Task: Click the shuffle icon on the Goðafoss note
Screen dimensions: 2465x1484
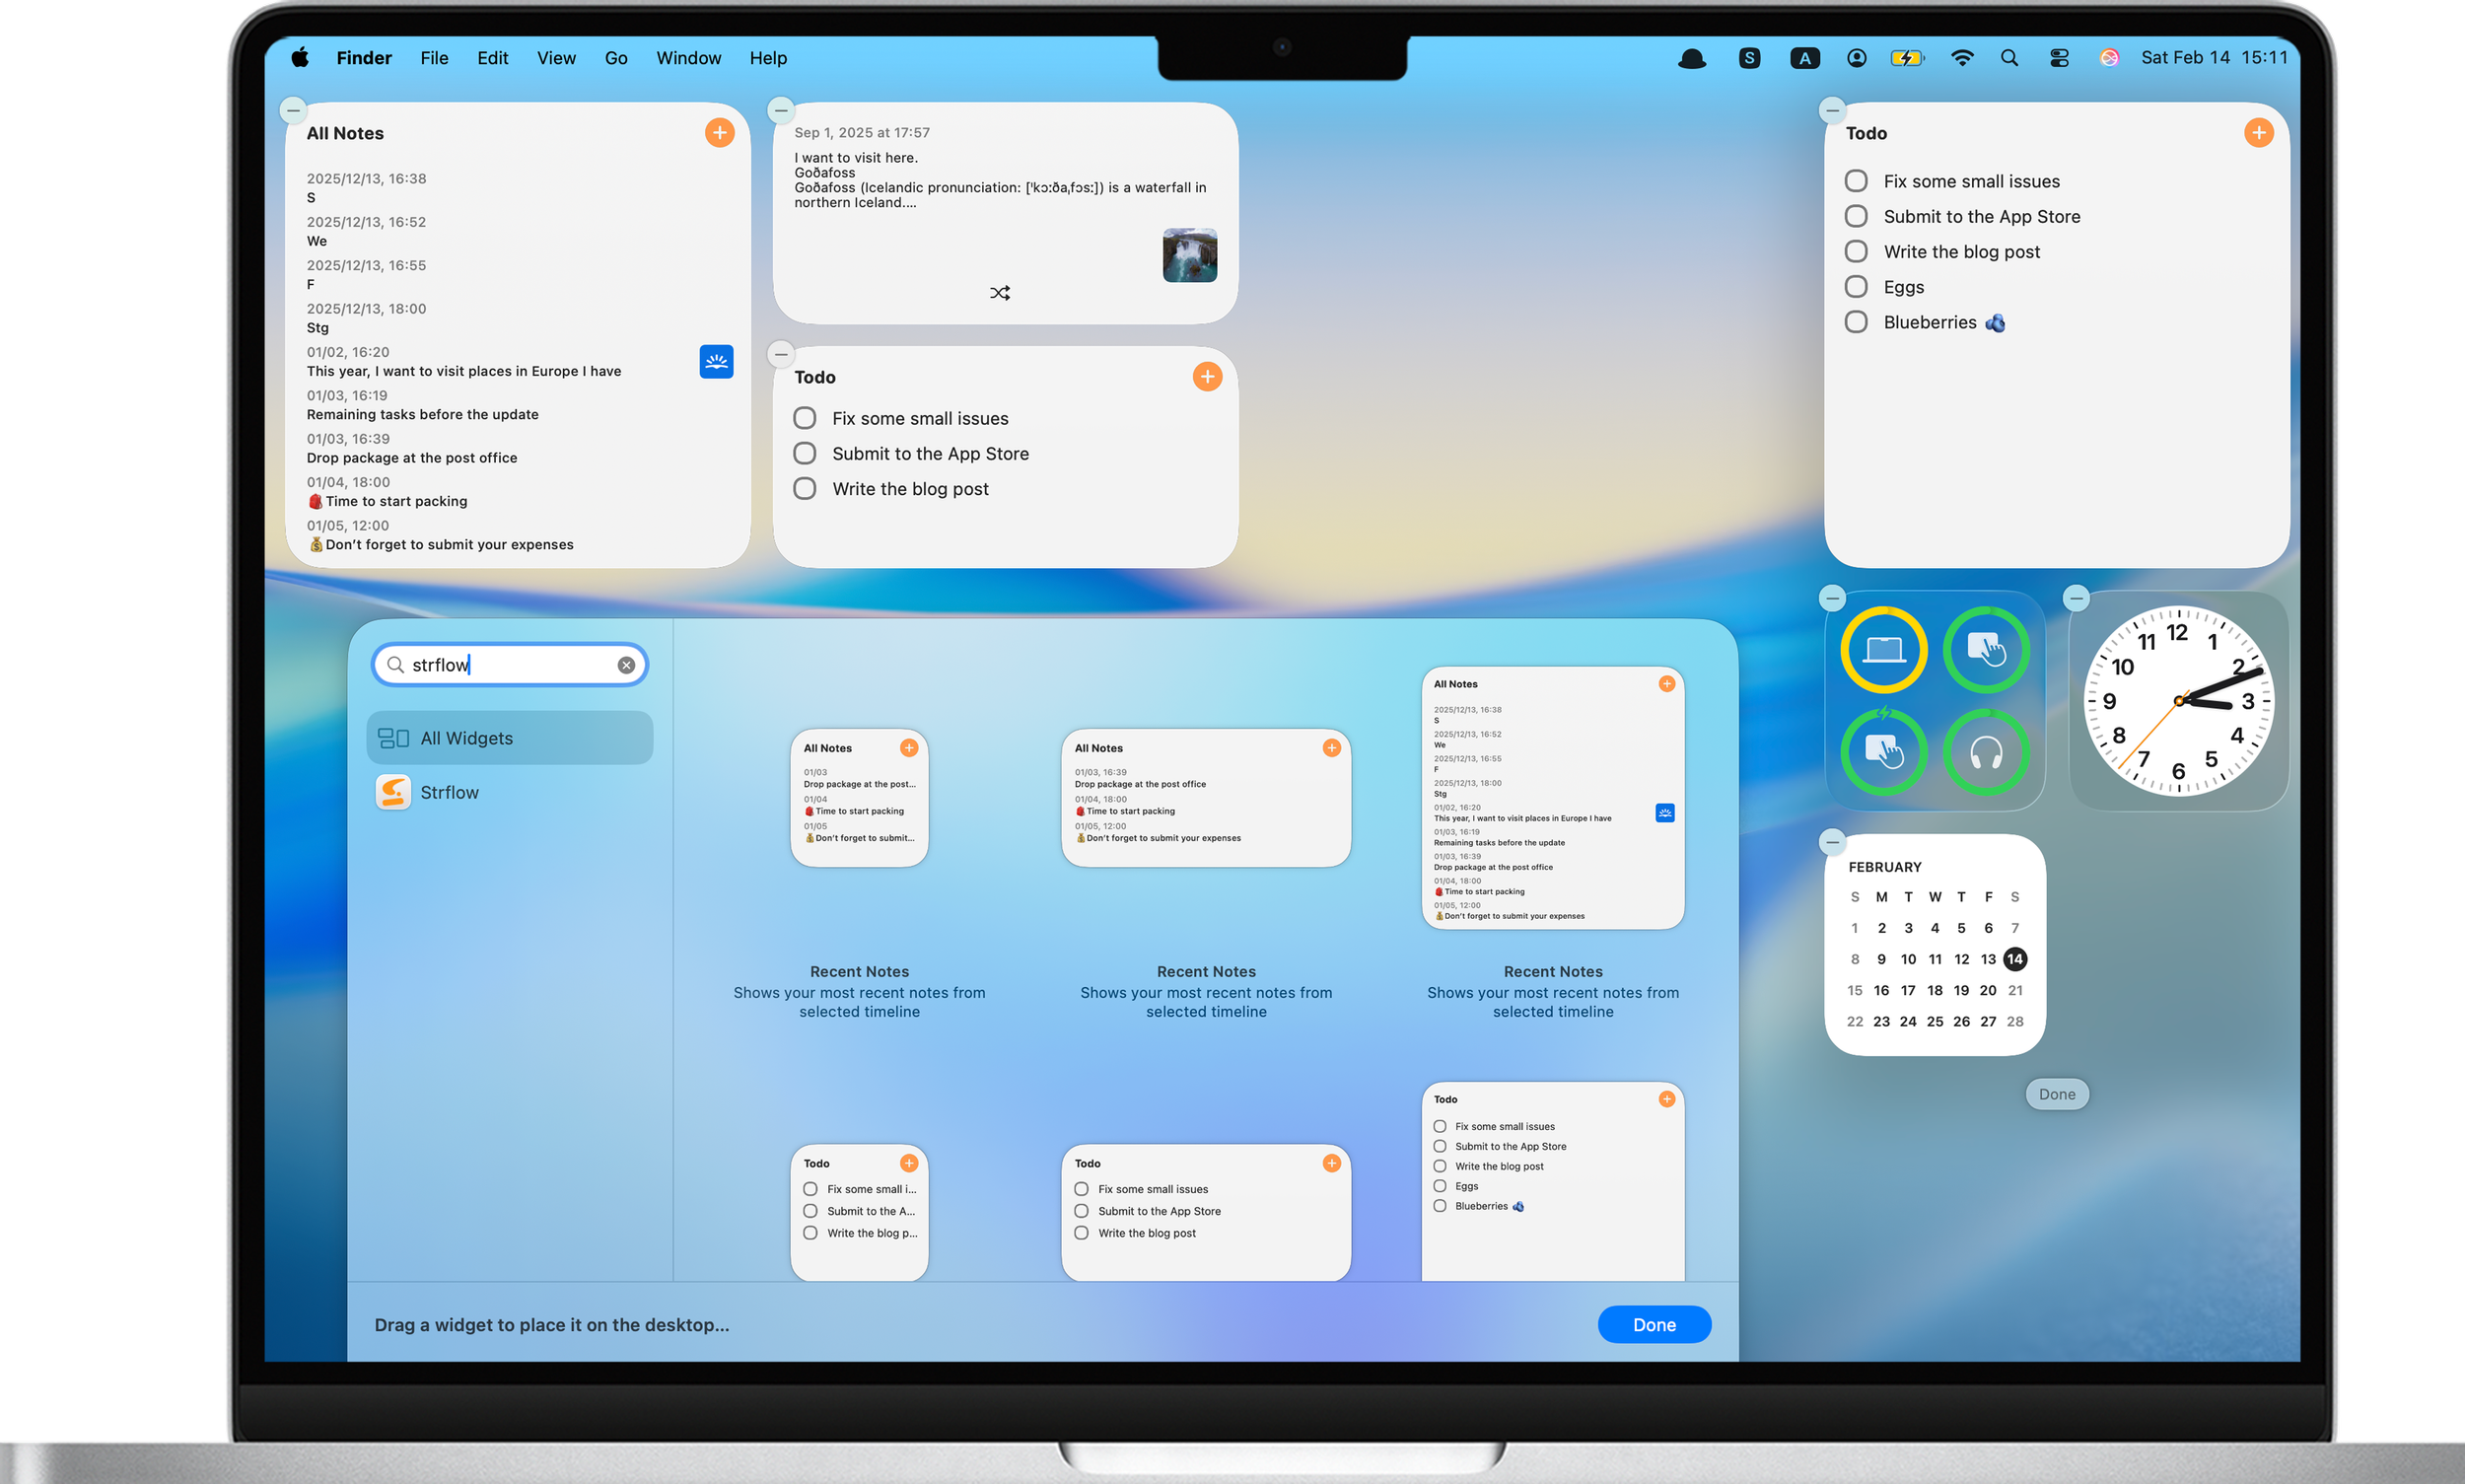Action: [x=999, y=293]
